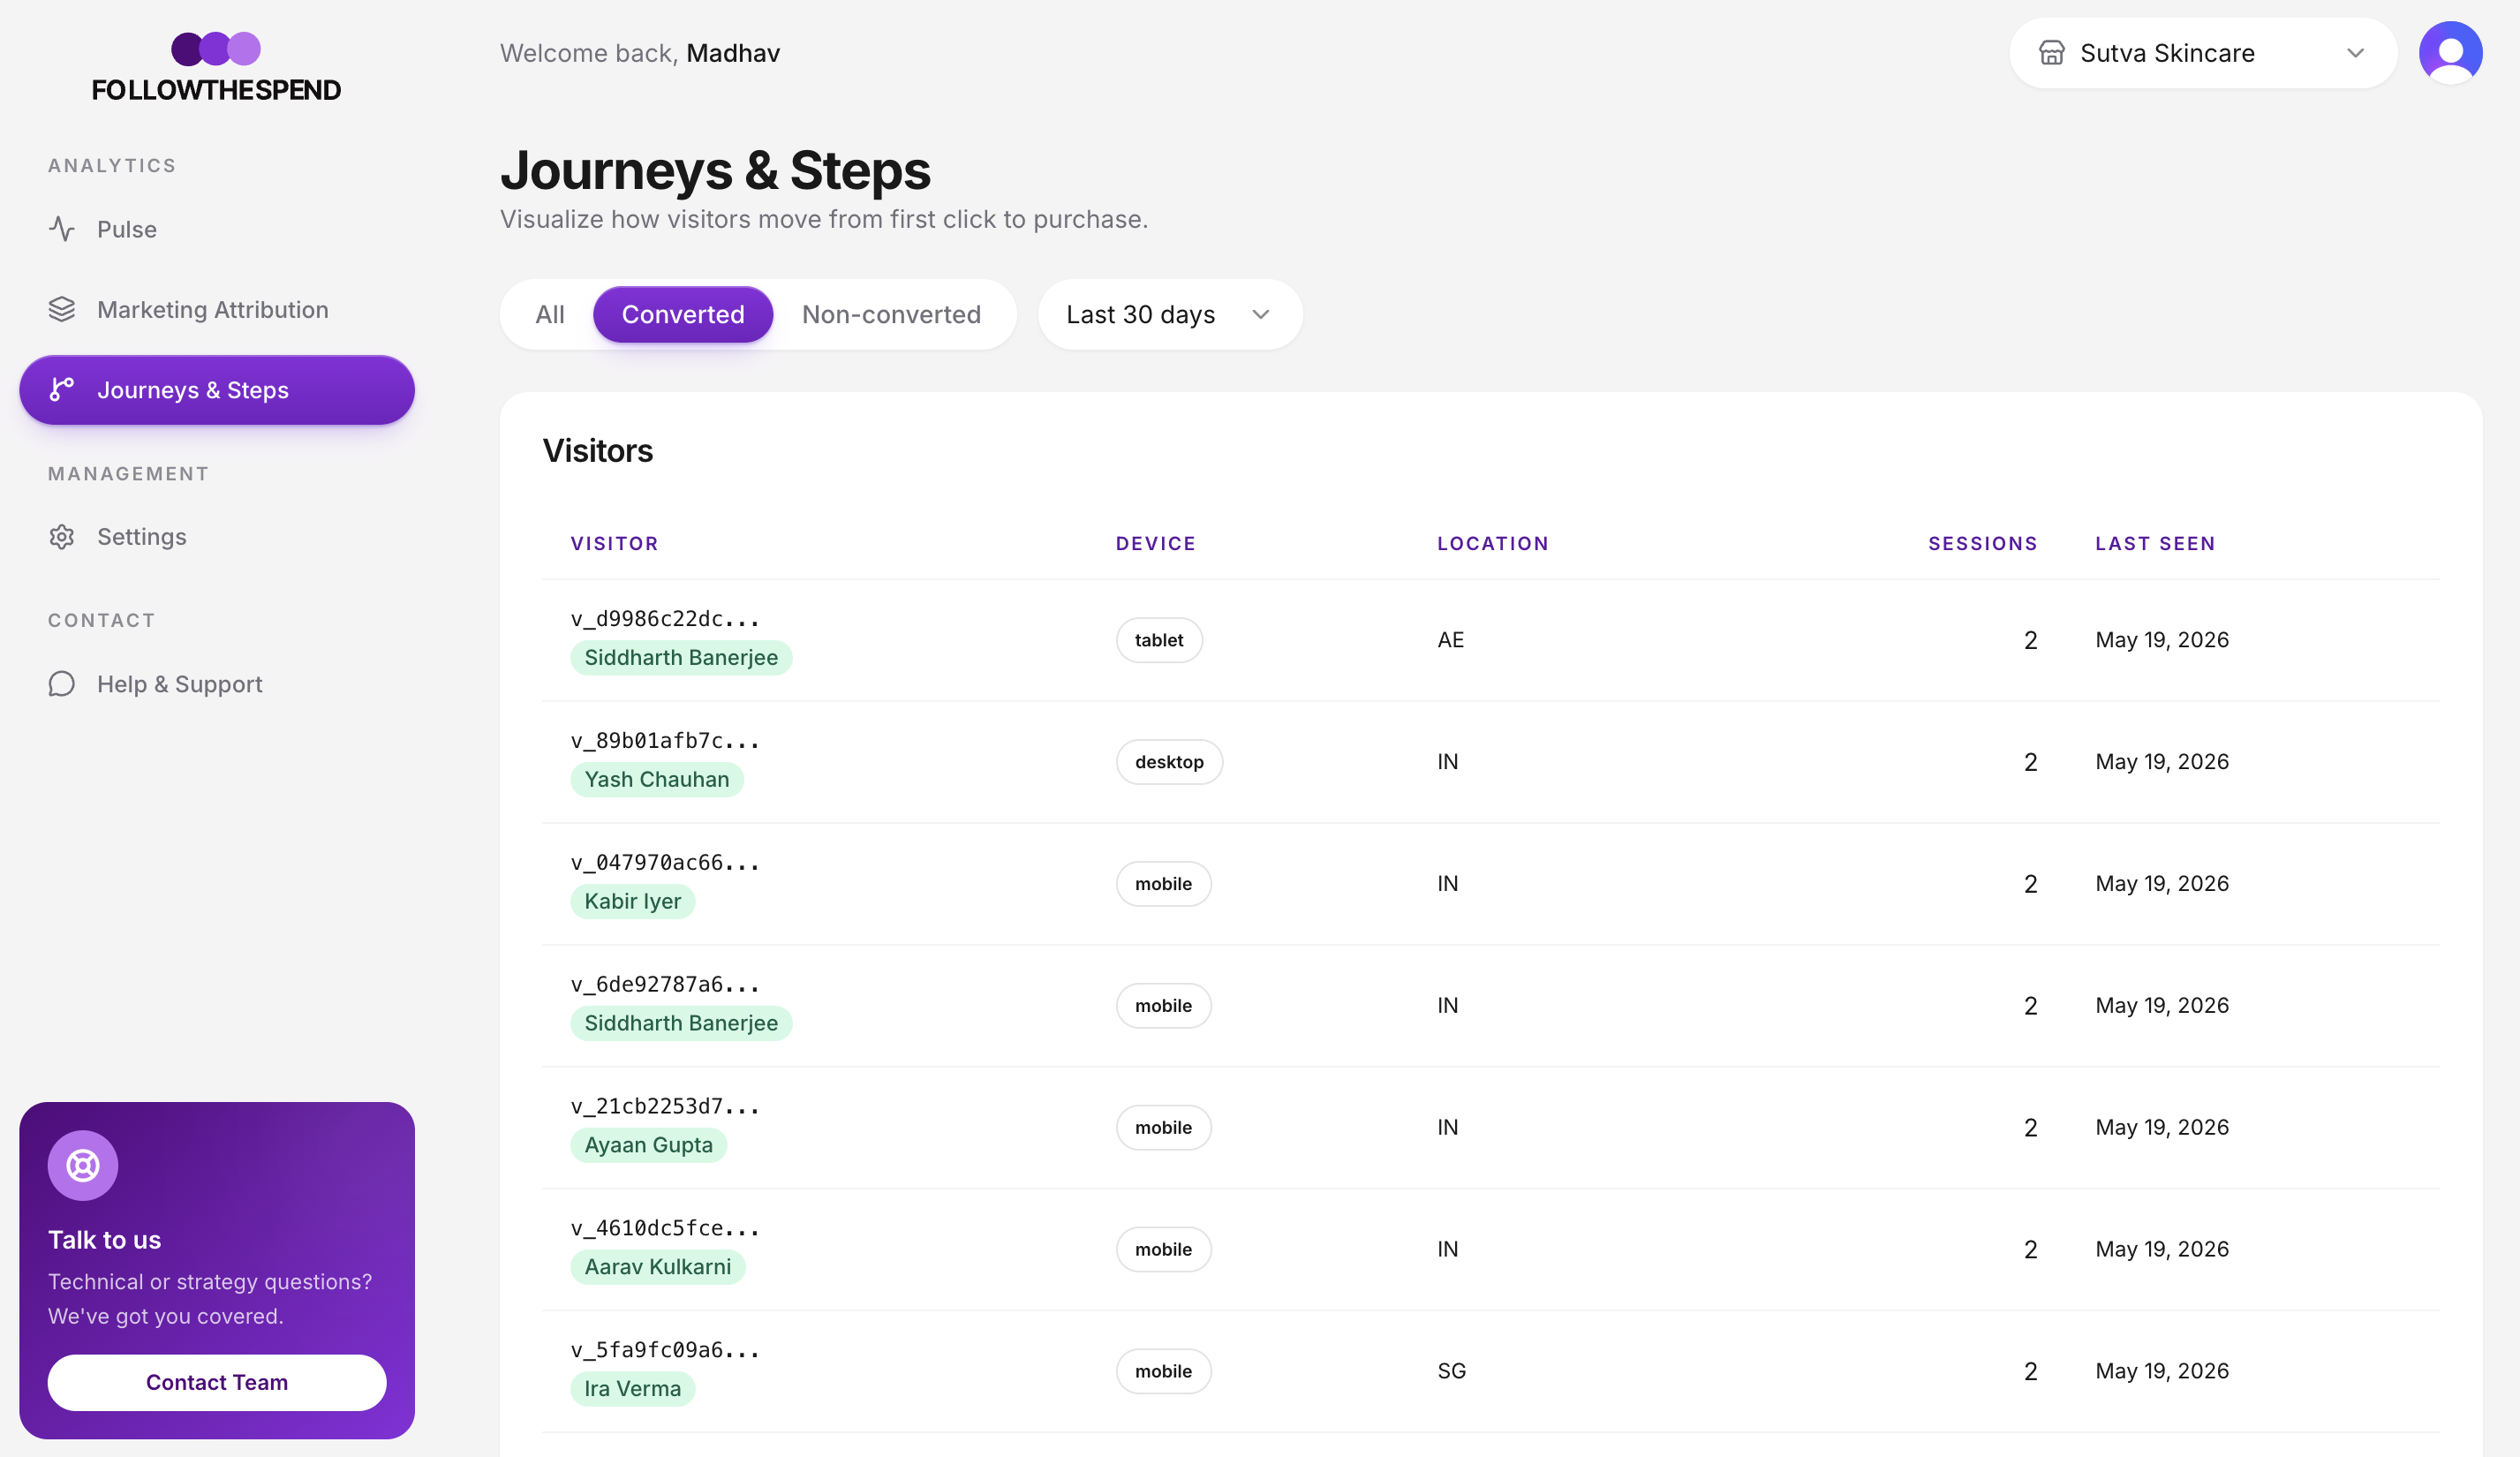Click mobile badge in Ayaan Gupta row
2520x1457 pixels.
click(x=1163, y=1128)
